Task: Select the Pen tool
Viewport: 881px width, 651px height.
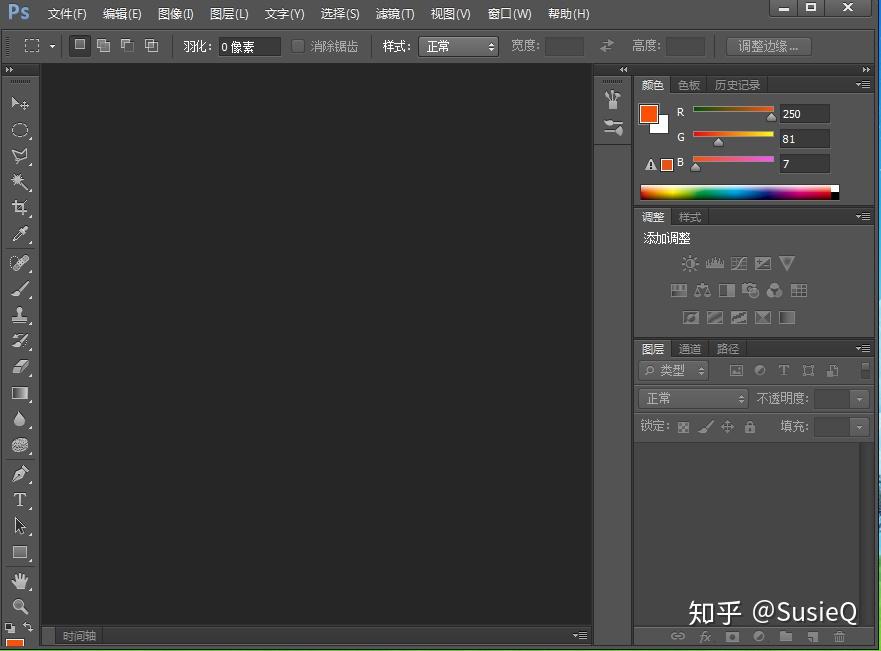Action: [20, 474]
